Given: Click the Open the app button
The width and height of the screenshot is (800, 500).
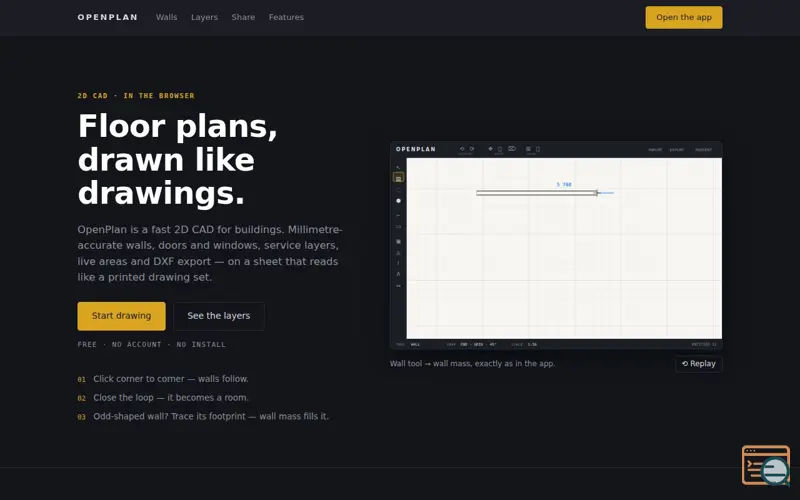Looking at the screenshot, I should [x=684, y=17].
